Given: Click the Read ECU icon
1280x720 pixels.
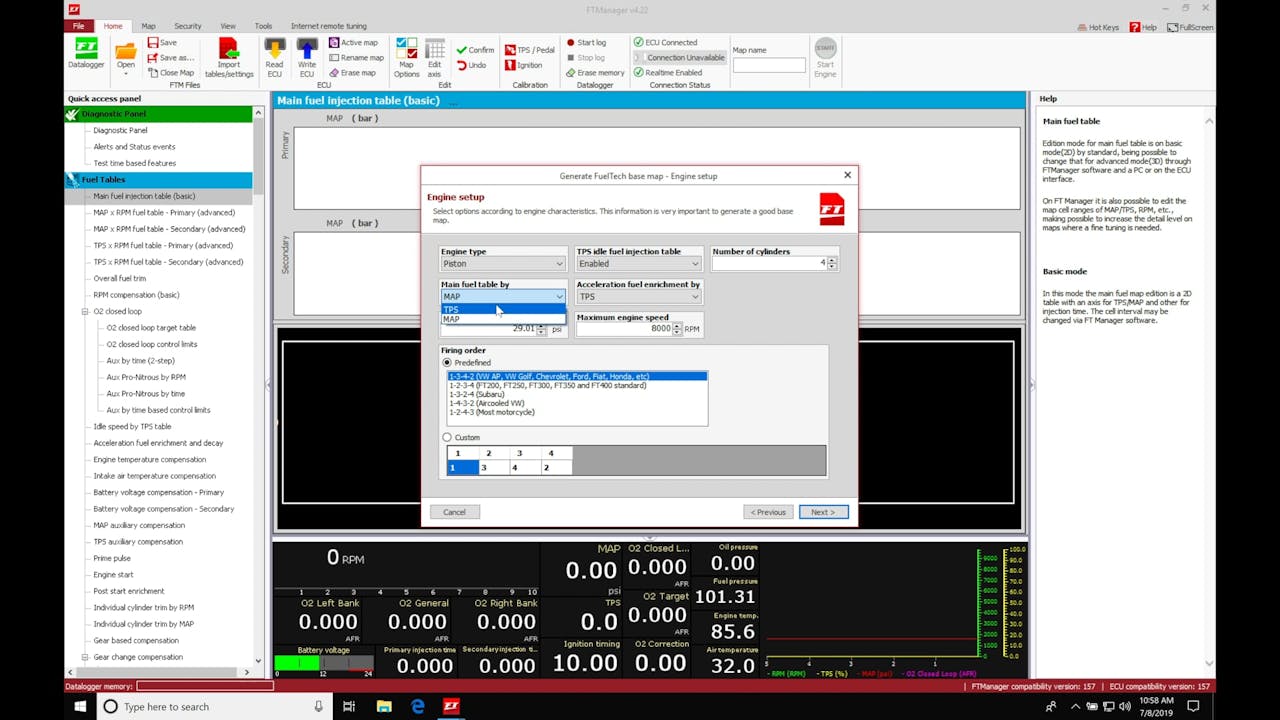Looking at the screenshot, I should (x=274, y=55).
